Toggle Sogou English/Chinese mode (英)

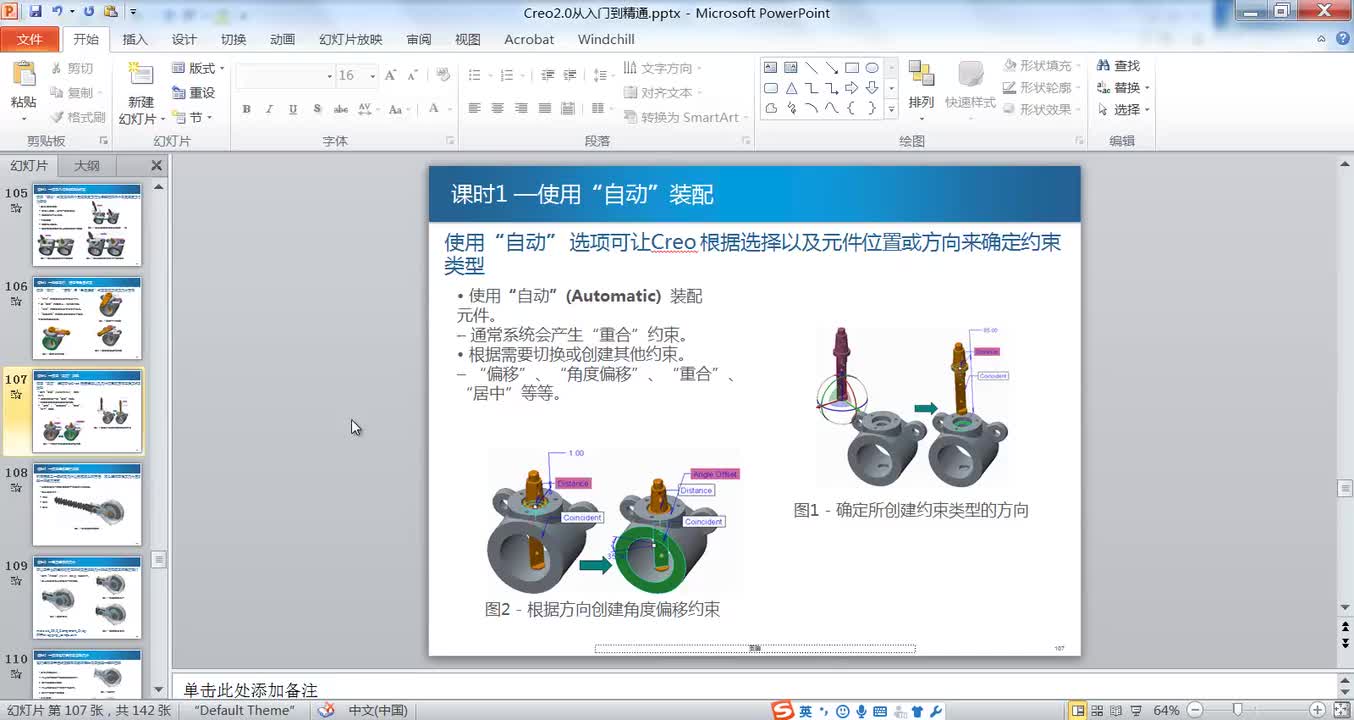coord(806,712)
